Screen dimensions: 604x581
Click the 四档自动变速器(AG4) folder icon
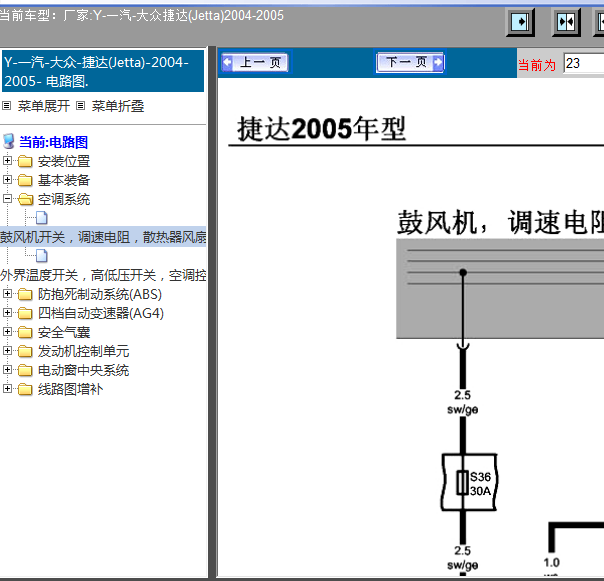[x=25, y=313]
